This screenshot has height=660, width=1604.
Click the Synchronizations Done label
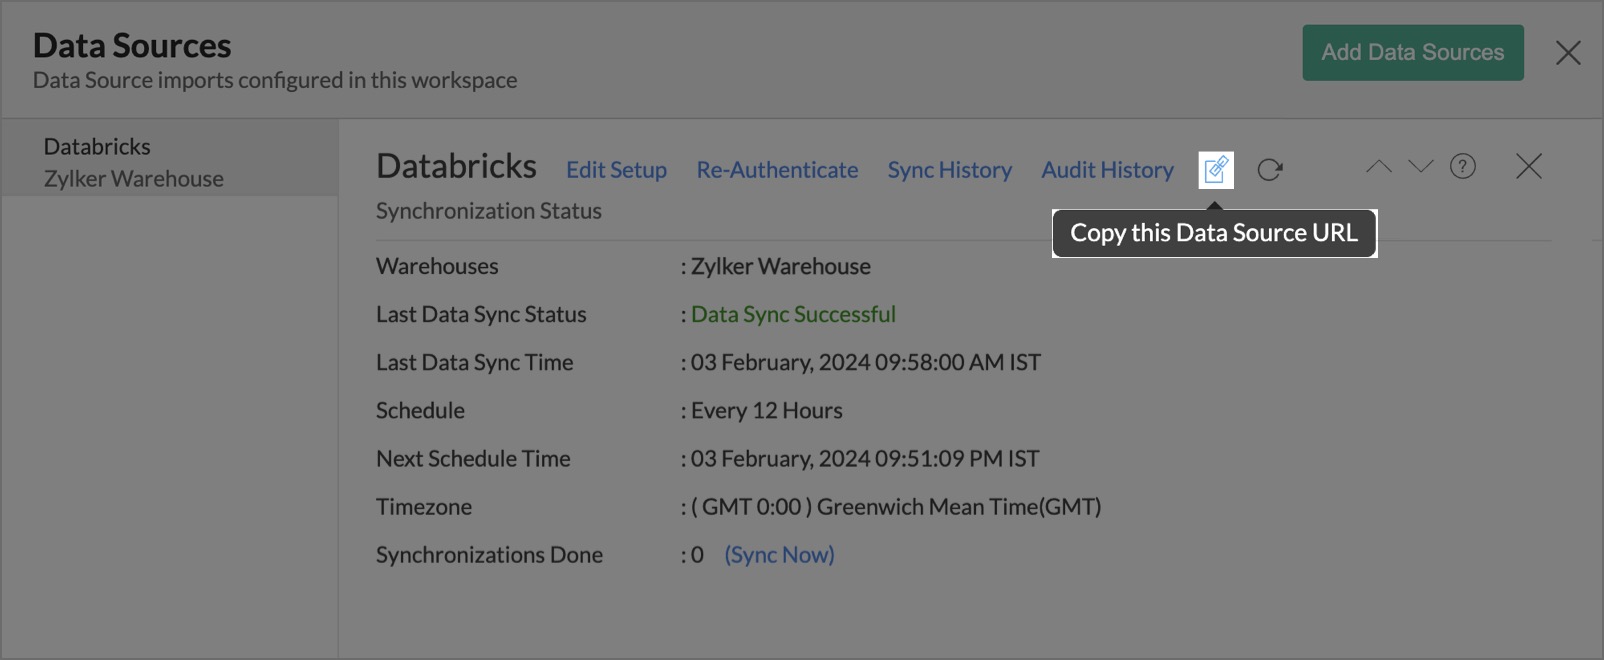click(x=489, y=555)
